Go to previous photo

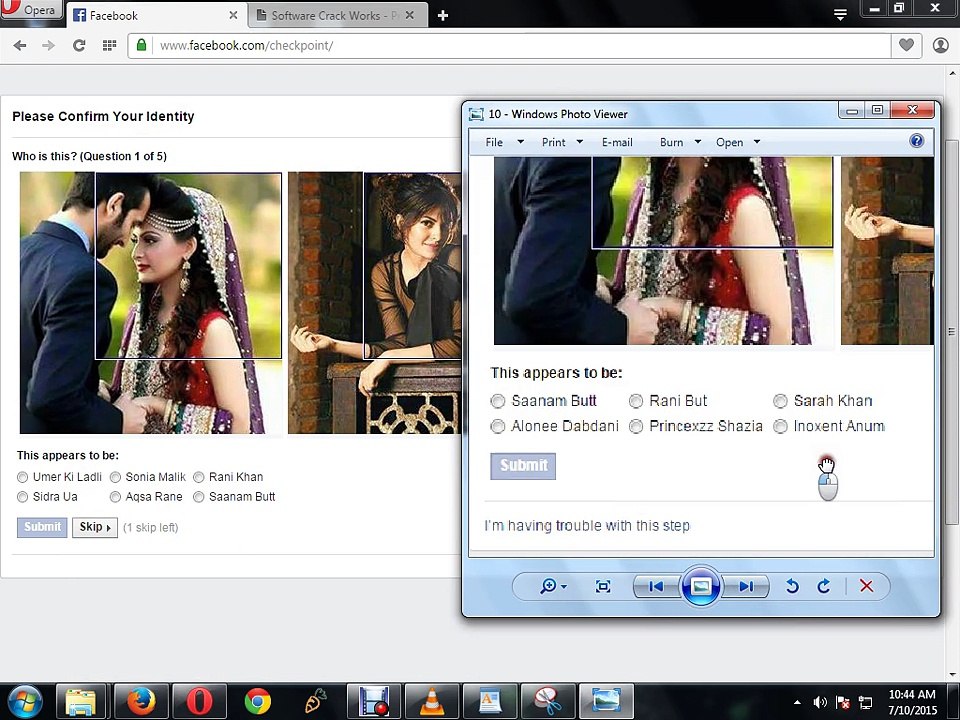(656, 587)
